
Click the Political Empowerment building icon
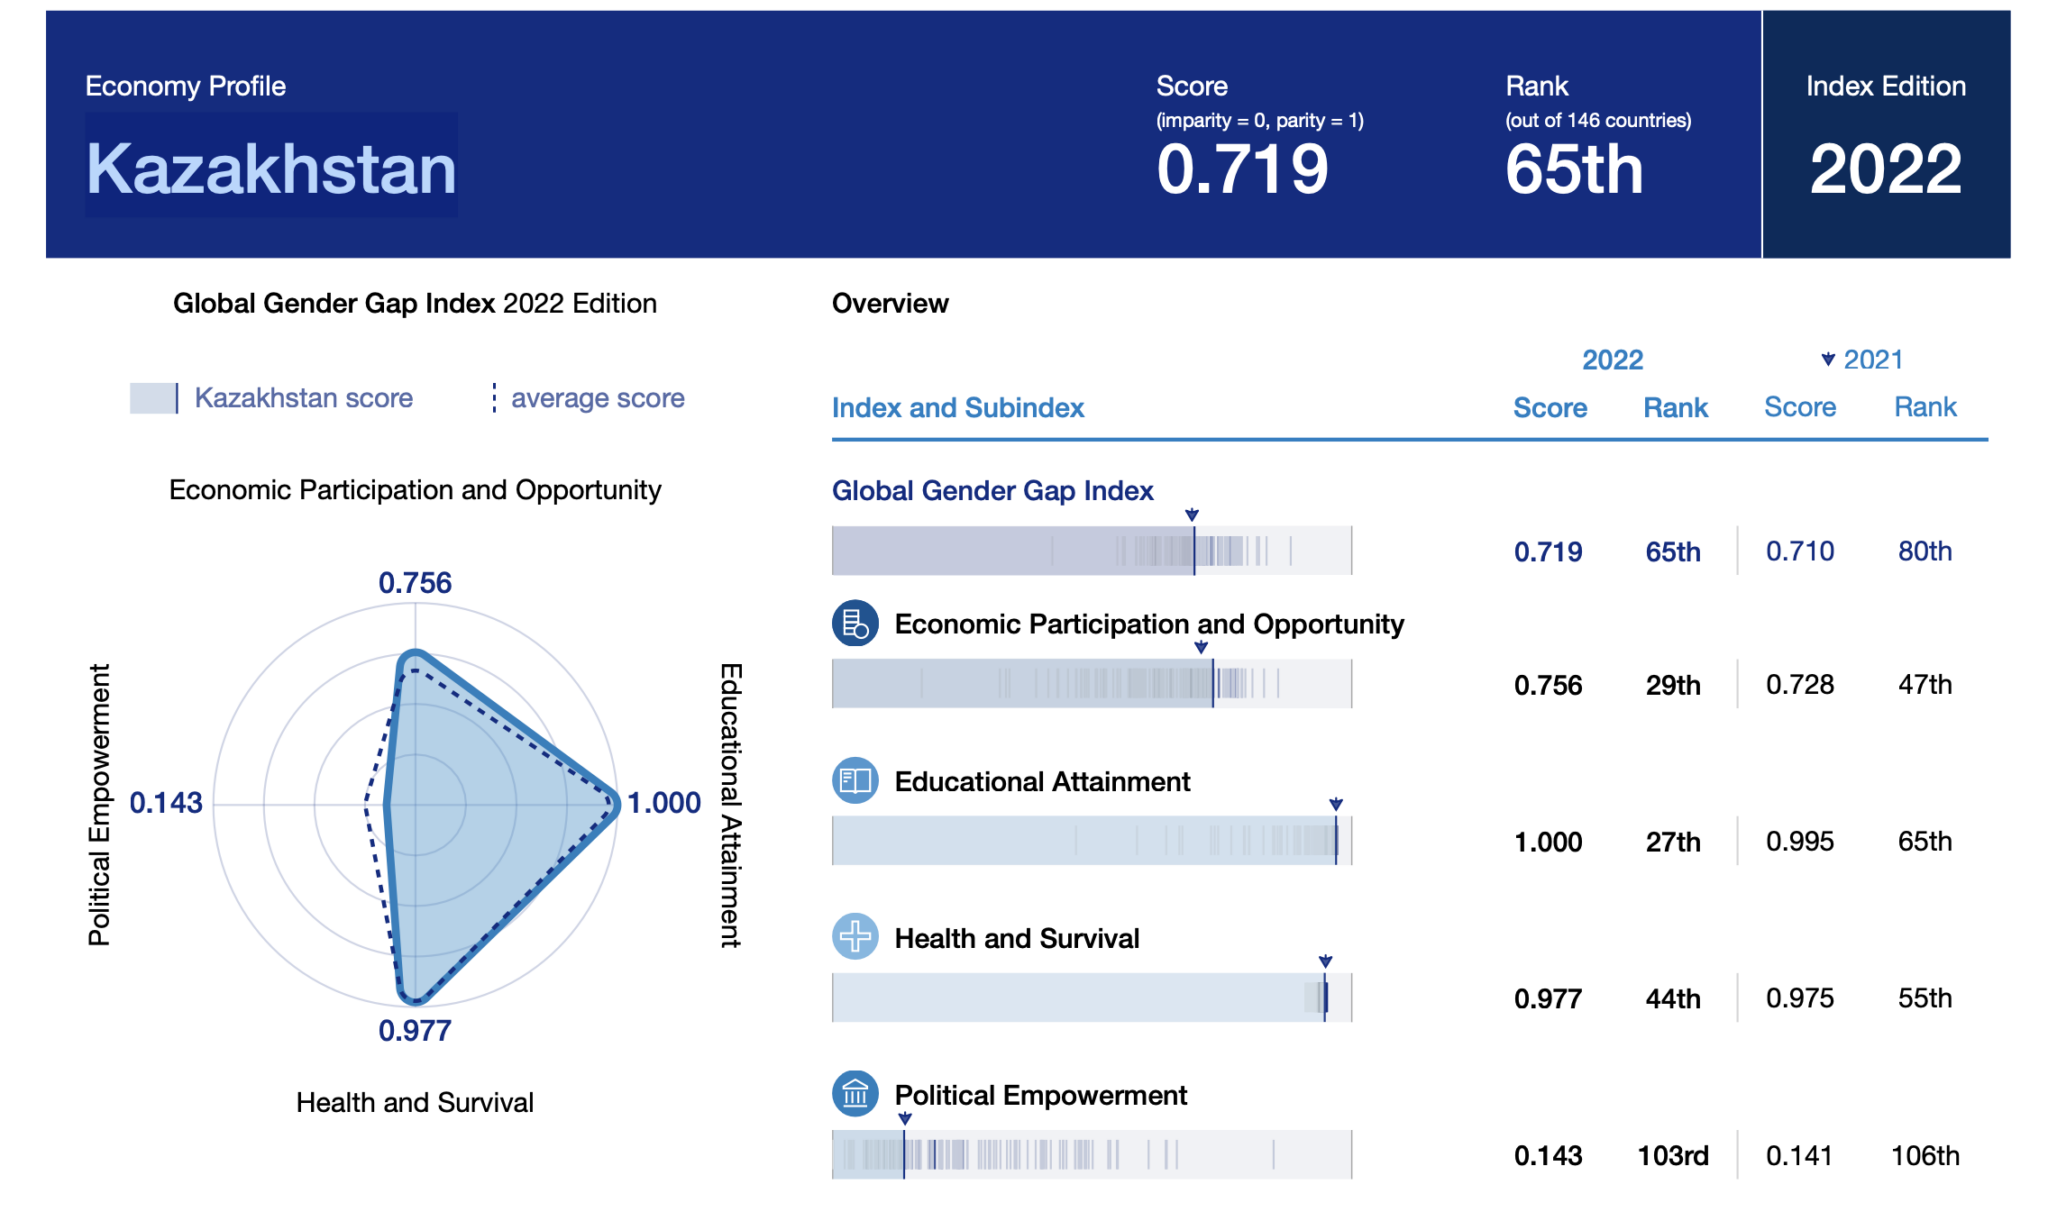coord(855,1094)
